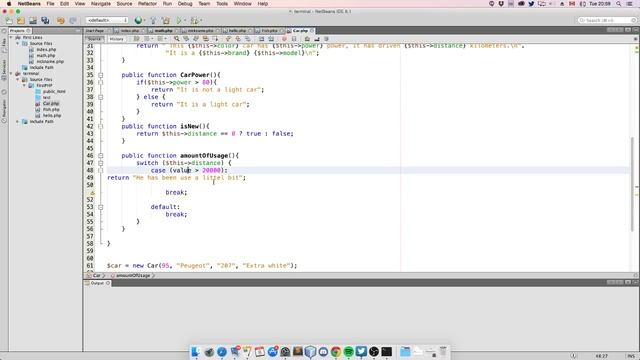Click the Start Macro Recording red icon
This screenshot has width=640, height=360.
(x=284, y=39)
